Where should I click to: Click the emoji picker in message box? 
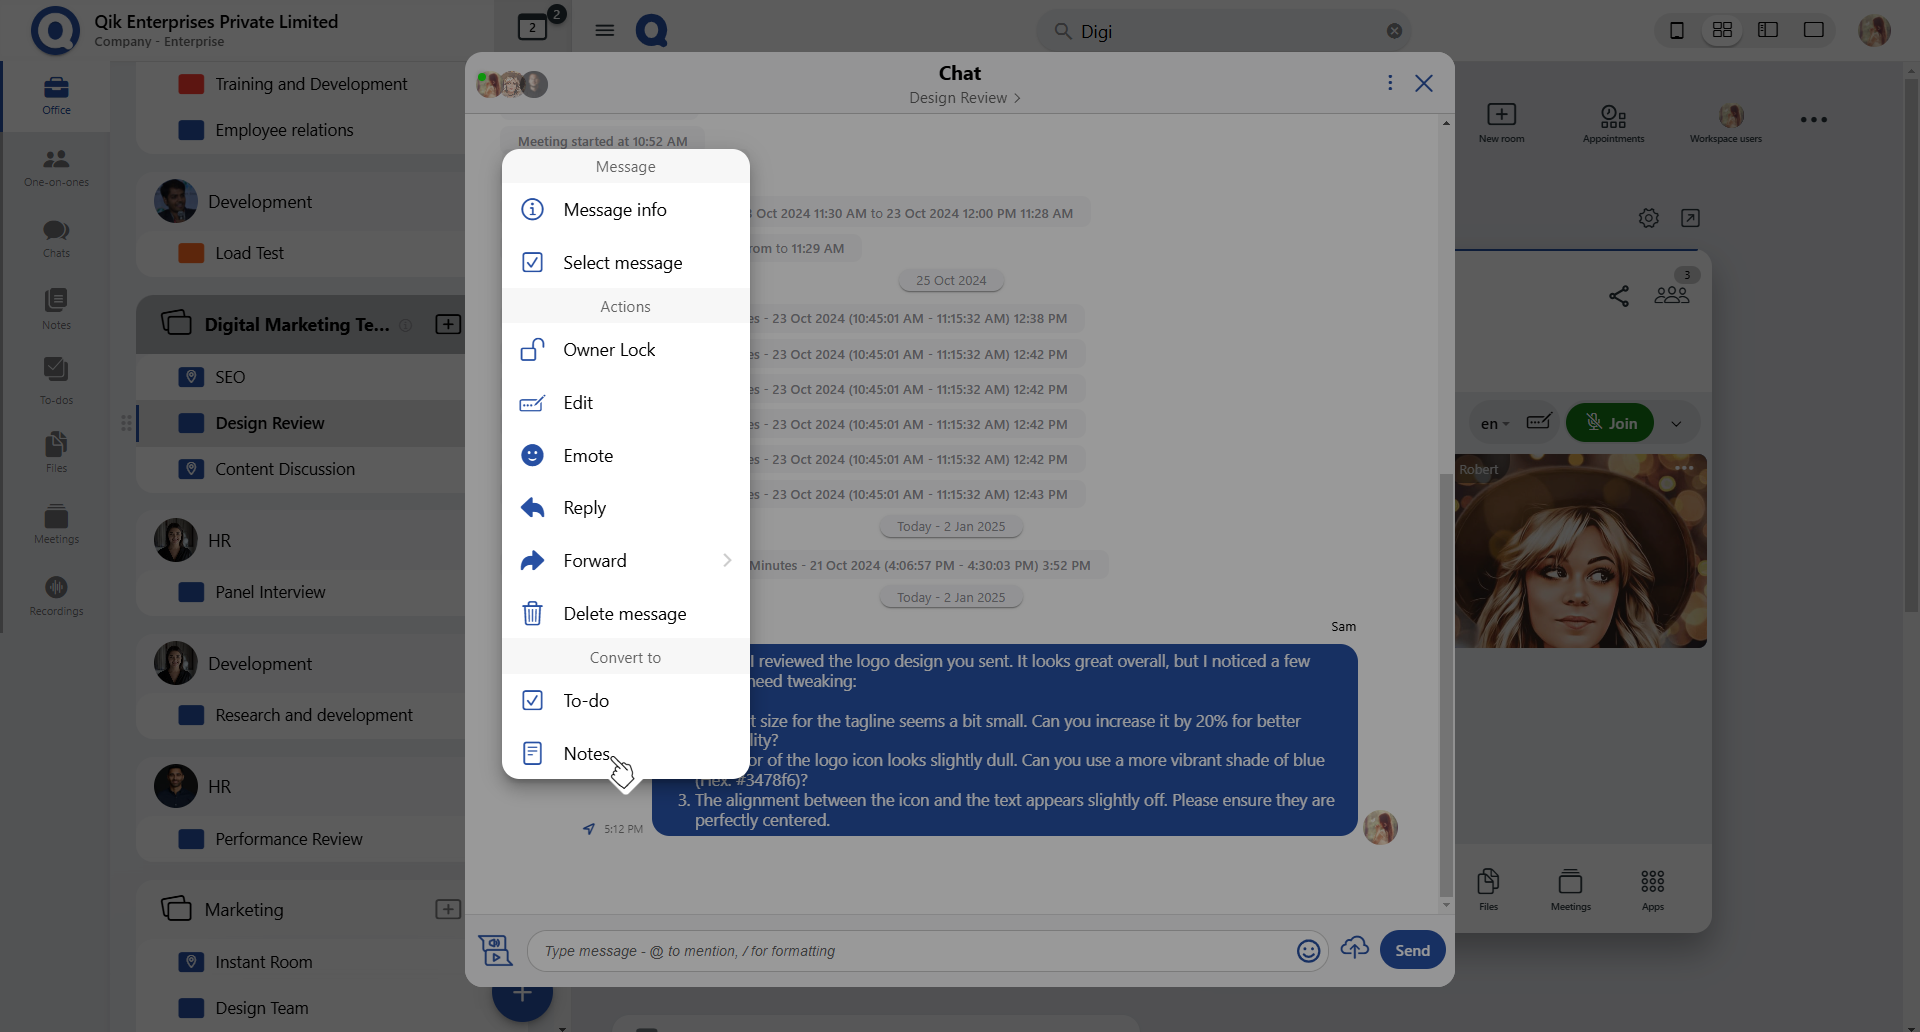click(x=1308, y=951)
